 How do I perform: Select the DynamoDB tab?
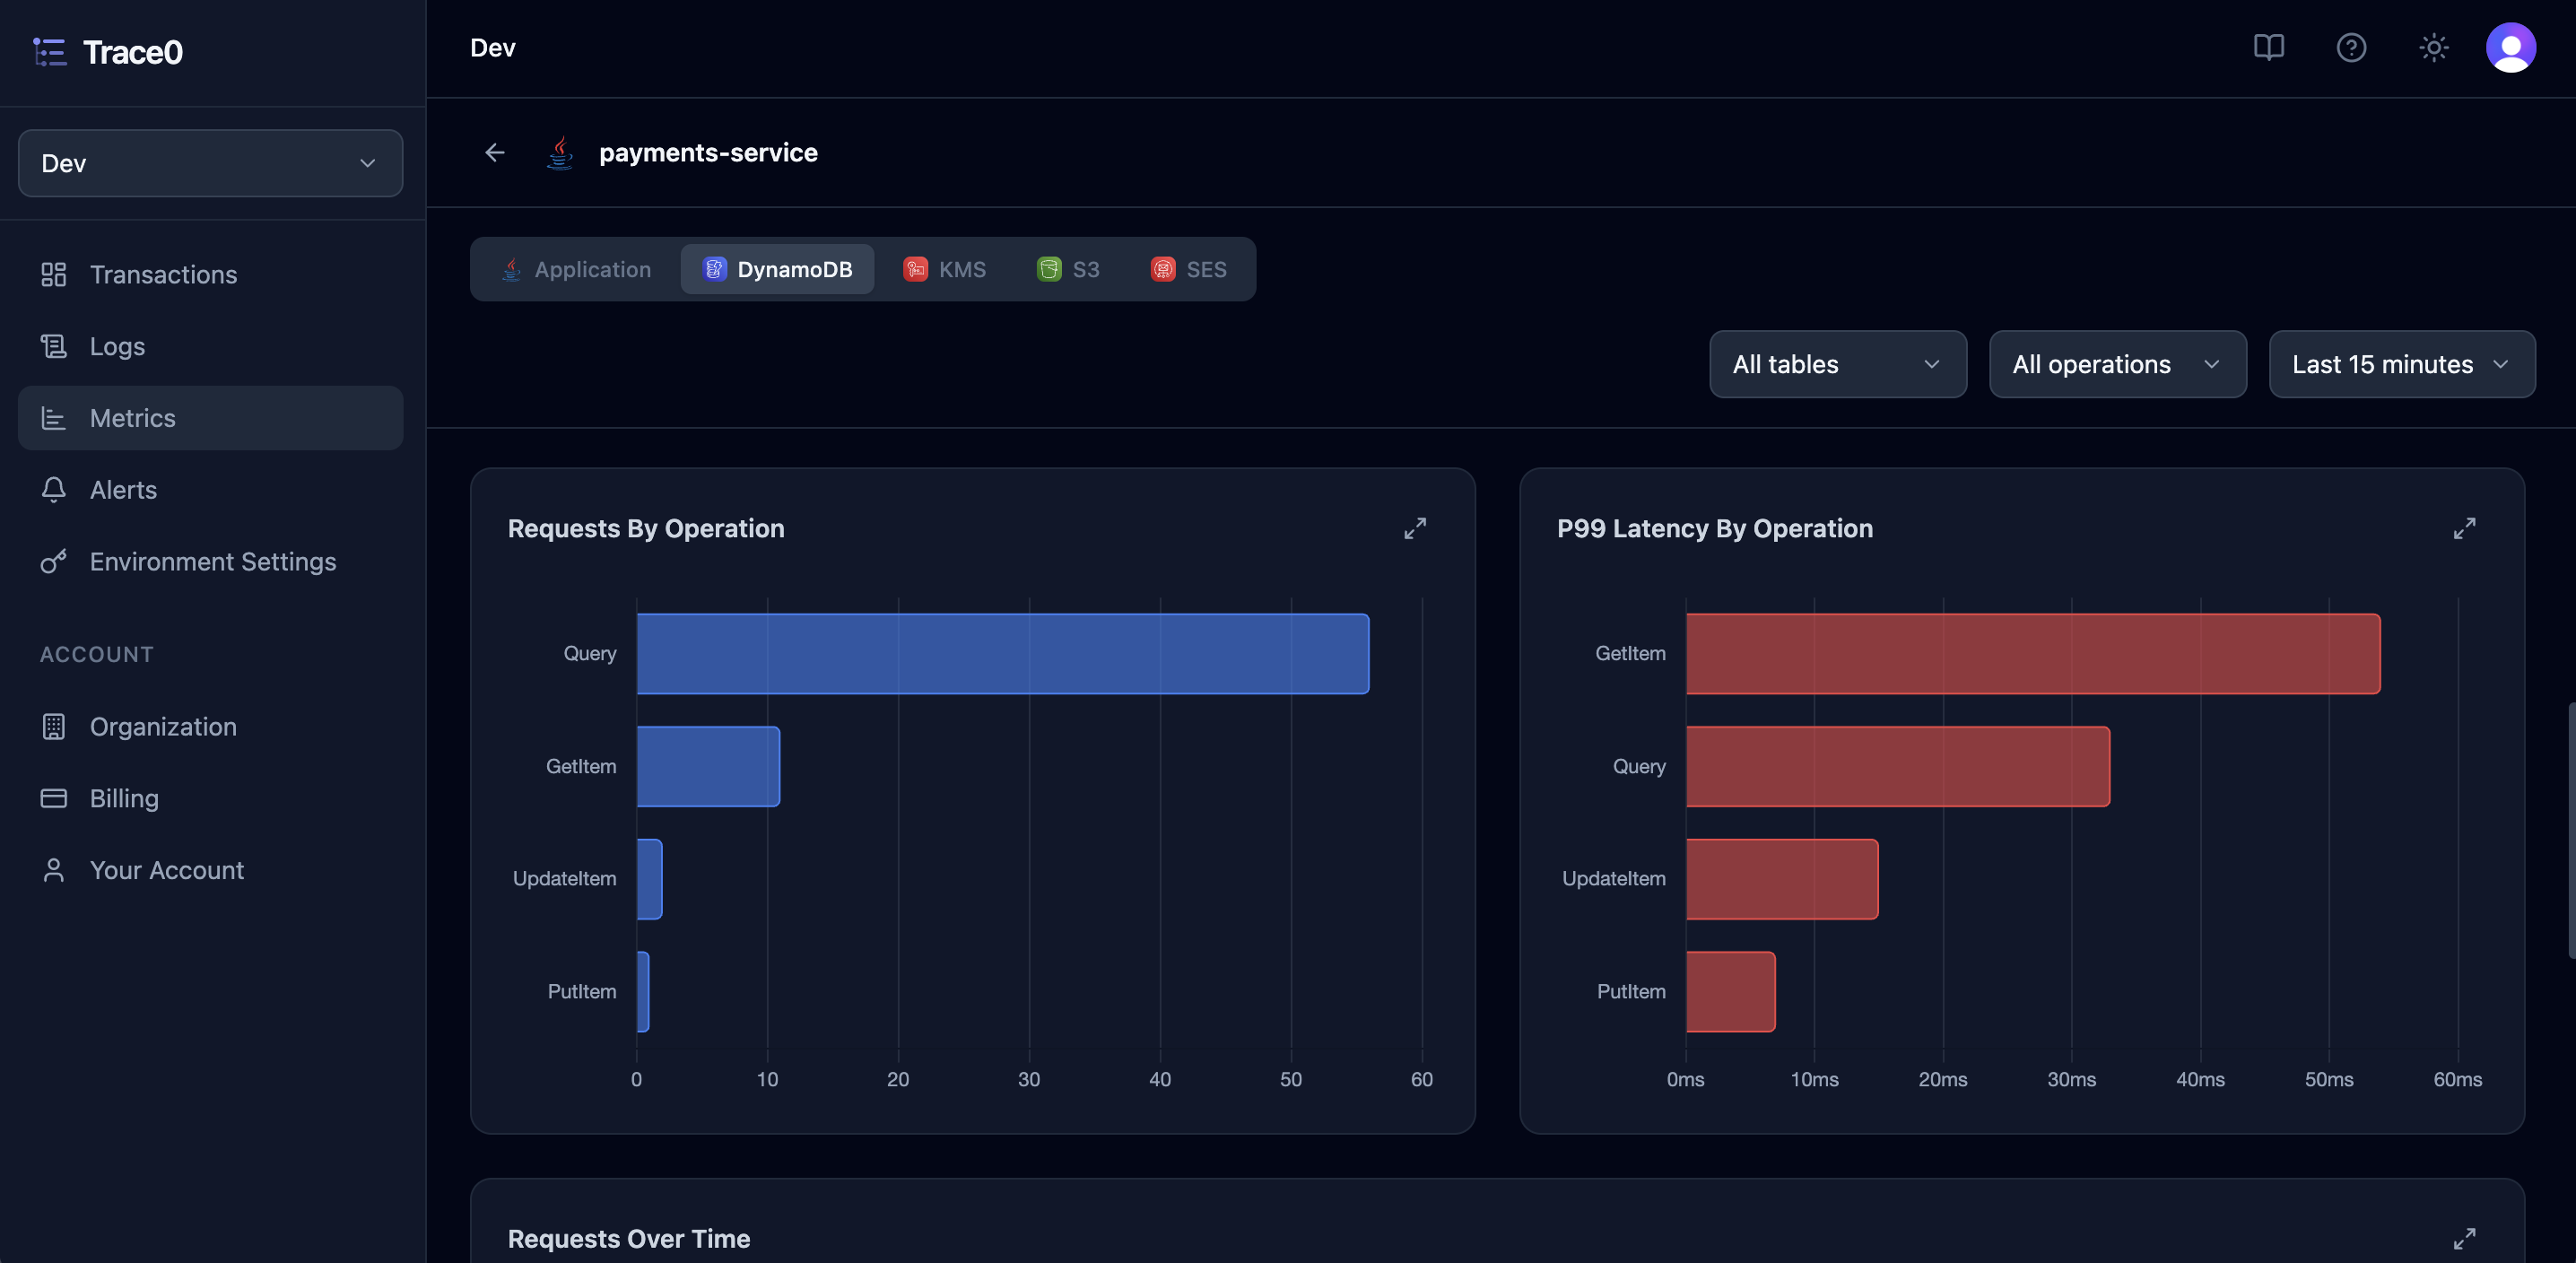(x=777, y=269)
